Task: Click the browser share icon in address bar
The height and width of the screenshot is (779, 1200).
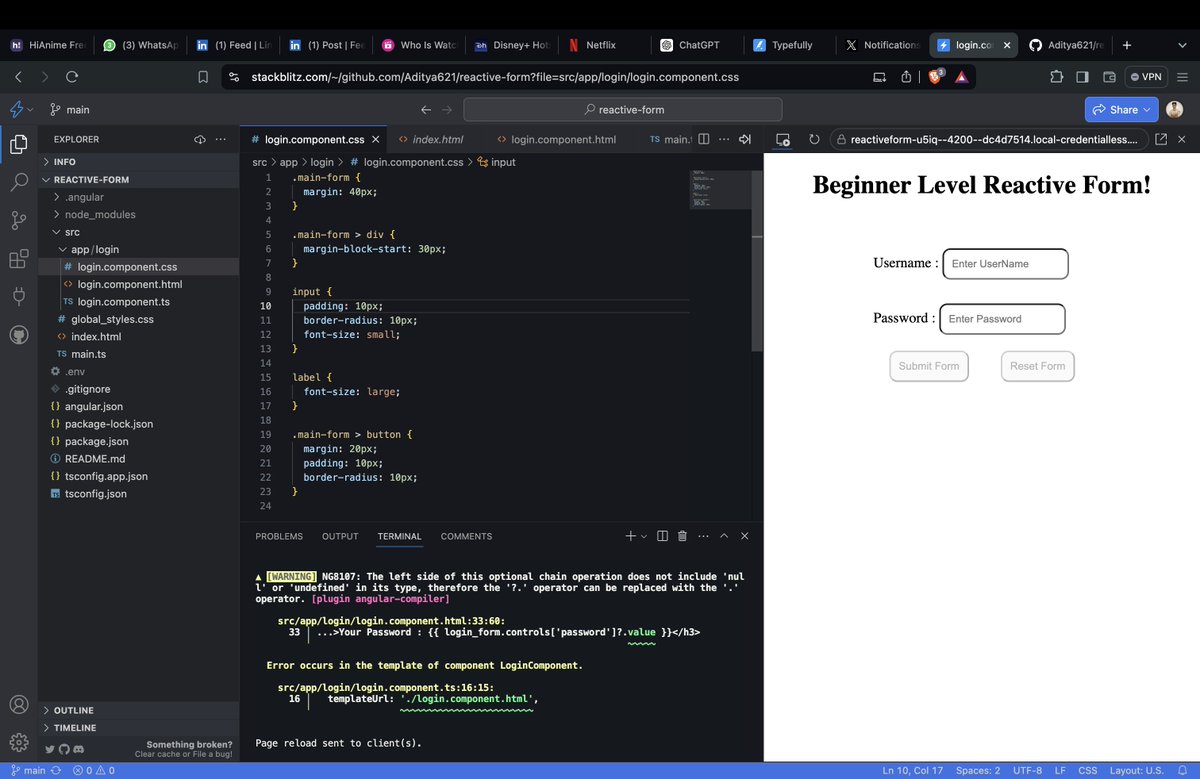Action: point(906,76)
